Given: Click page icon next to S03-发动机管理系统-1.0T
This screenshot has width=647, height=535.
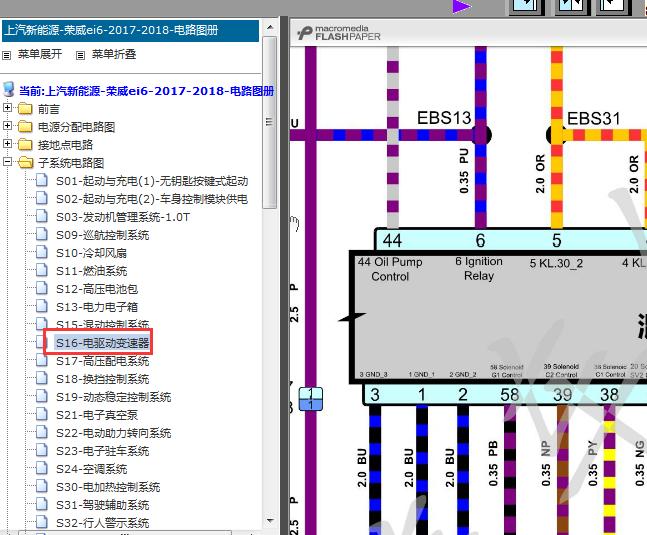Looking at the screenshot, I should click(41, 216).
